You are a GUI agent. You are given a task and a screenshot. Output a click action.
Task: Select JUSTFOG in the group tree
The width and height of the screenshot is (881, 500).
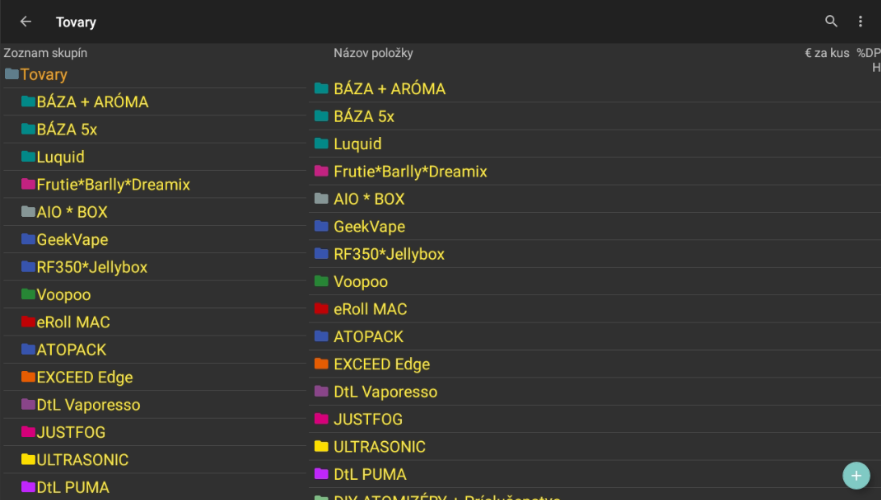(x=70, y=433)
